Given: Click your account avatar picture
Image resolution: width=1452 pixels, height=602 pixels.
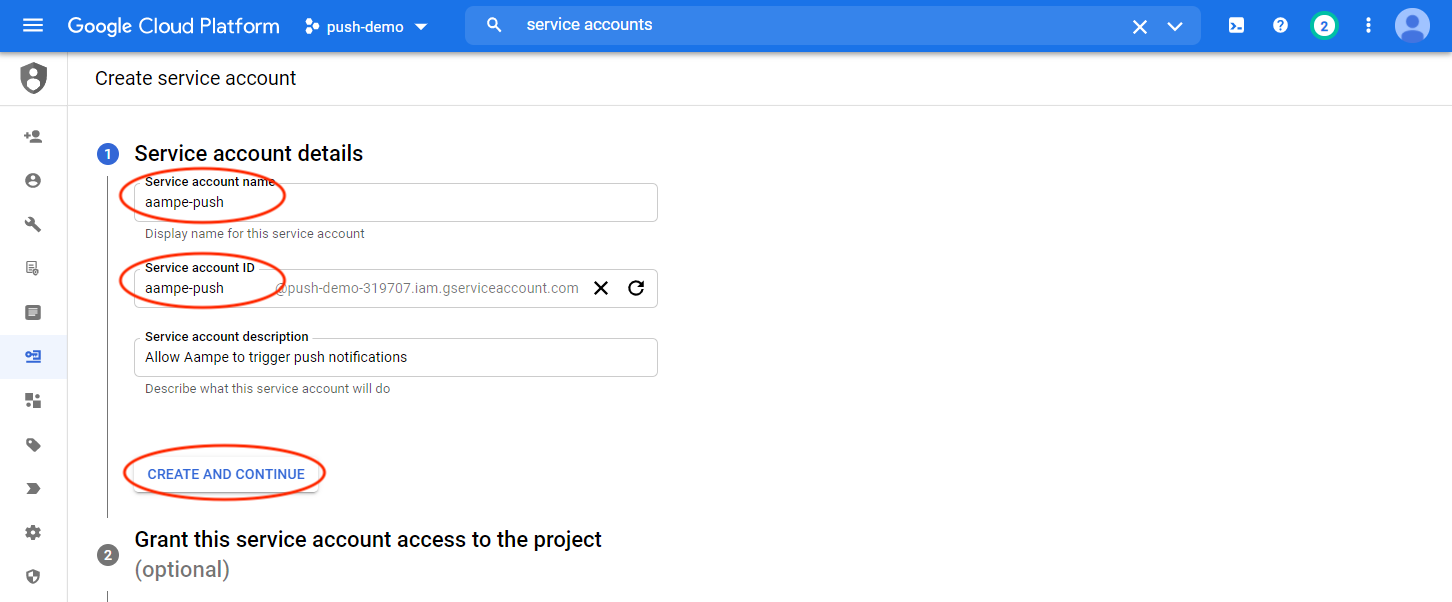Looking at the screenshot, I should click(x=1412, y=25).
